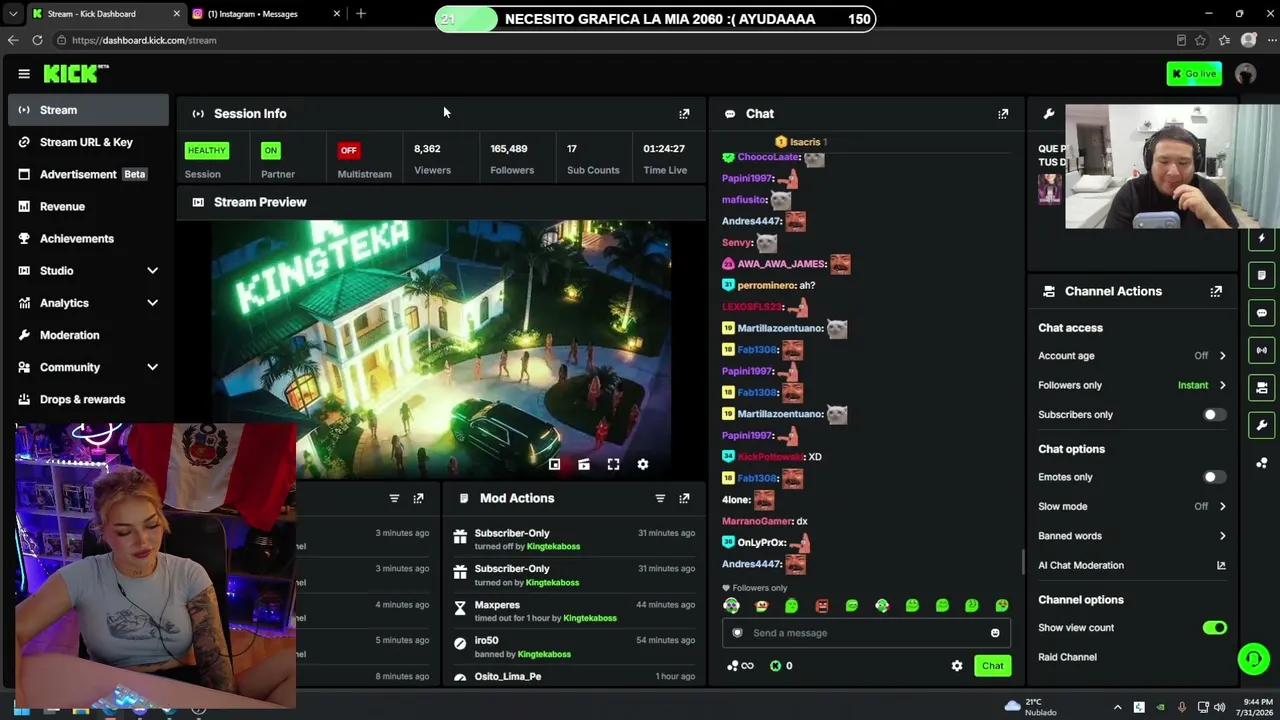Open the Followers only Instant options
1280x720 pixels.
coord(1202,385)
